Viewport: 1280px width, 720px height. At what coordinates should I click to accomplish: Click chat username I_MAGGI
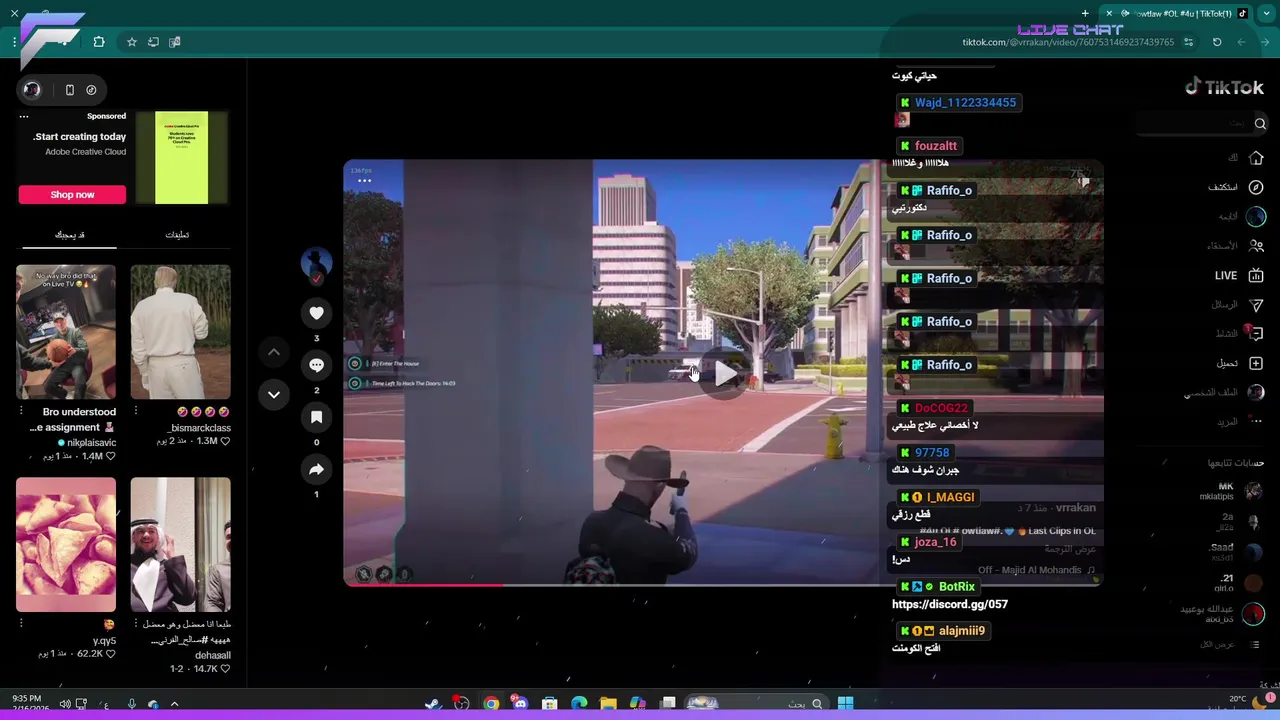point(950,497)
